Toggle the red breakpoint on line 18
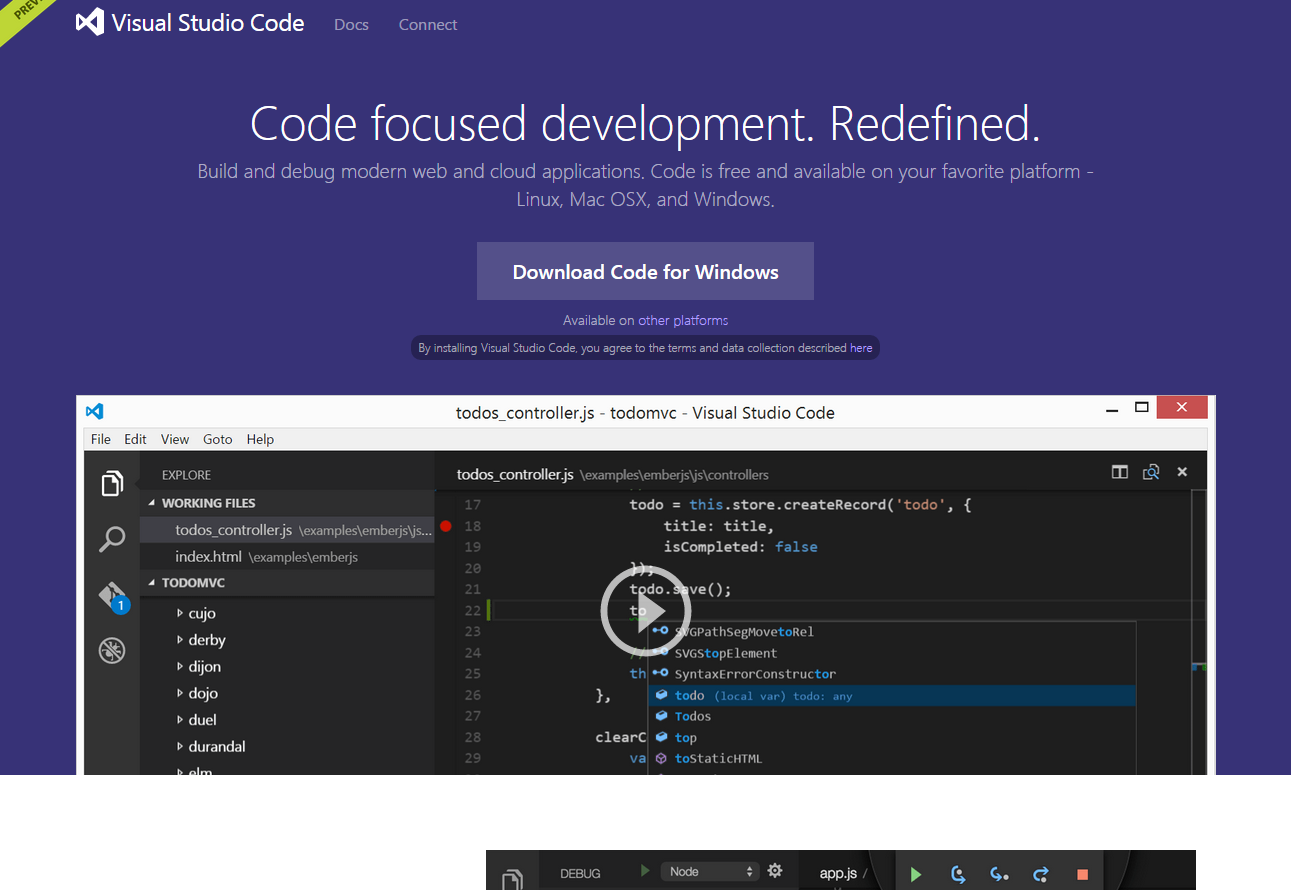 coord(446,526)
